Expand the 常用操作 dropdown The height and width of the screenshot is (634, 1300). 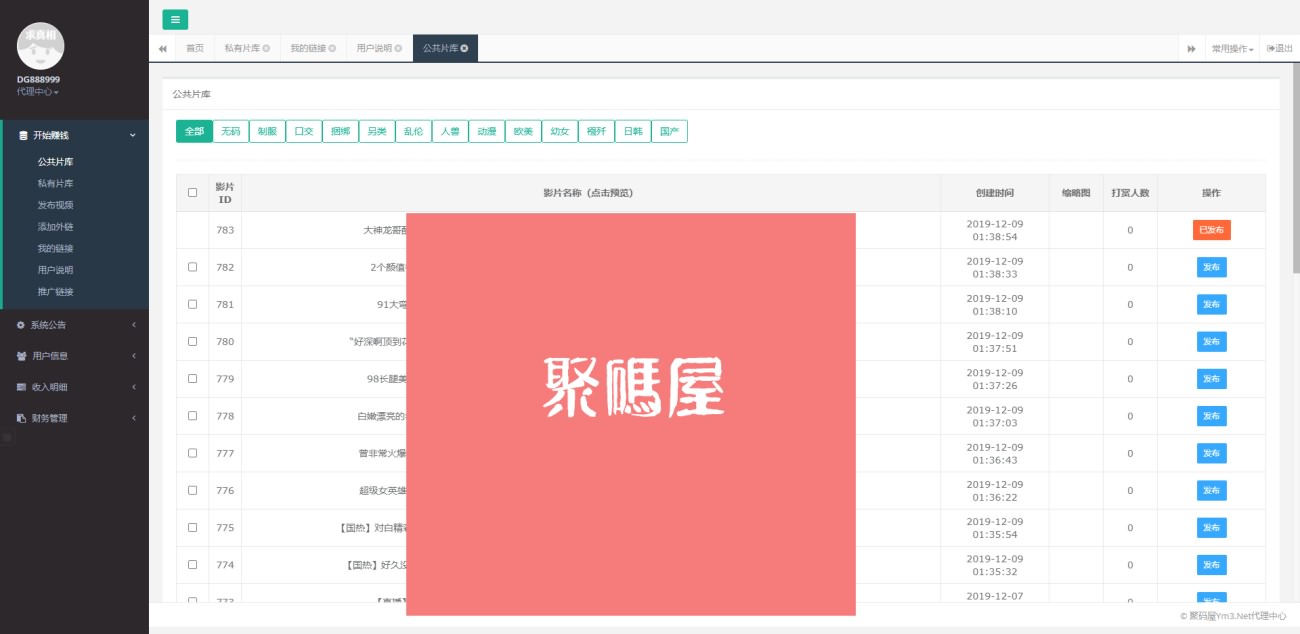coord(1232,48)
